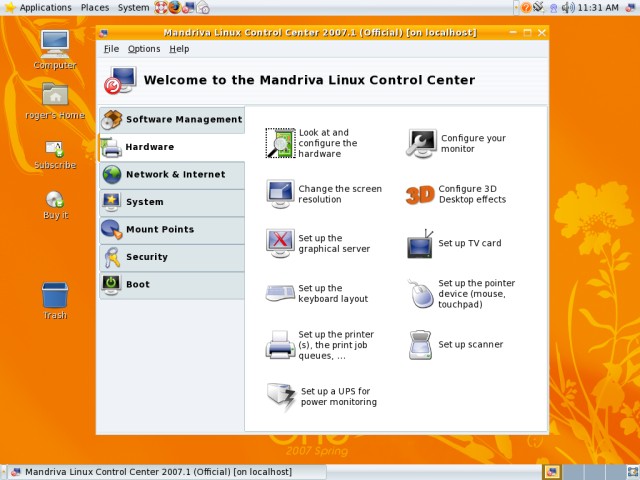Open Change the screen resolution icon
The image size is (640, 480).
(280, 194)
